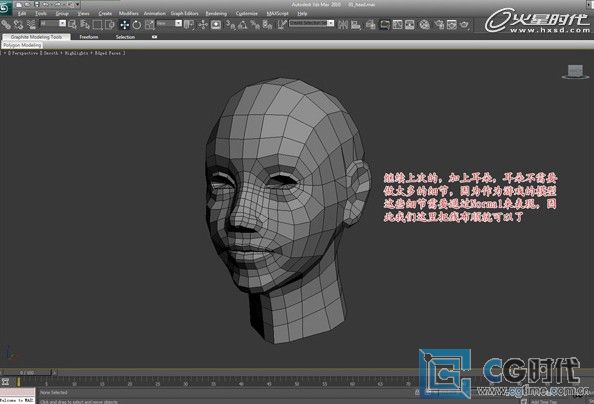Viewport: 594px width, 404px height.
Task: Open the 3ds Max application button menu
Action: click(x=5, y=8)
